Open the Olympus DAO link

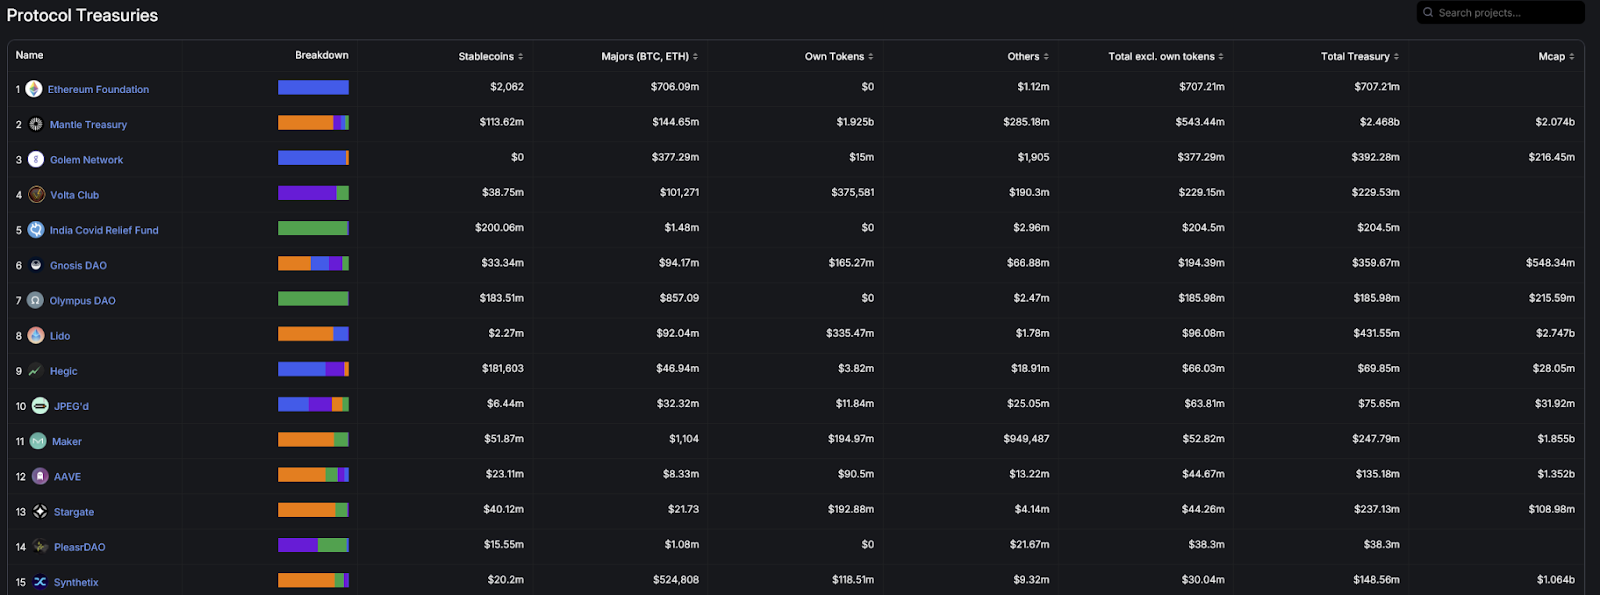tap(82, 300)
